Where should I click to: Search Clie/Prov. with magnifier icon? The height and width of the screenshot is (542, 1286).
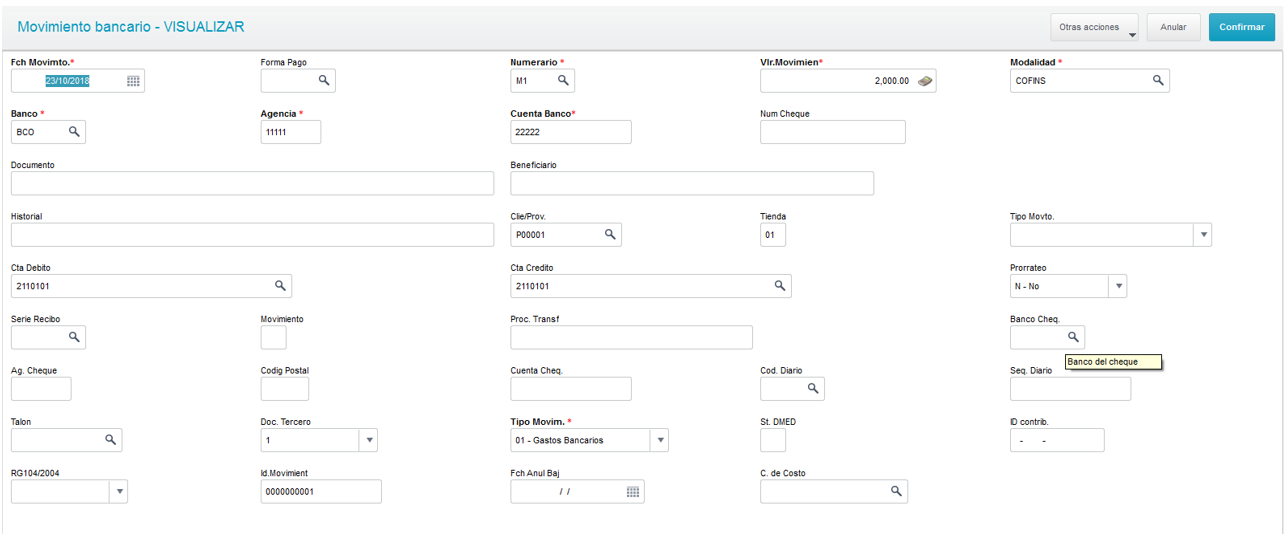610,234
